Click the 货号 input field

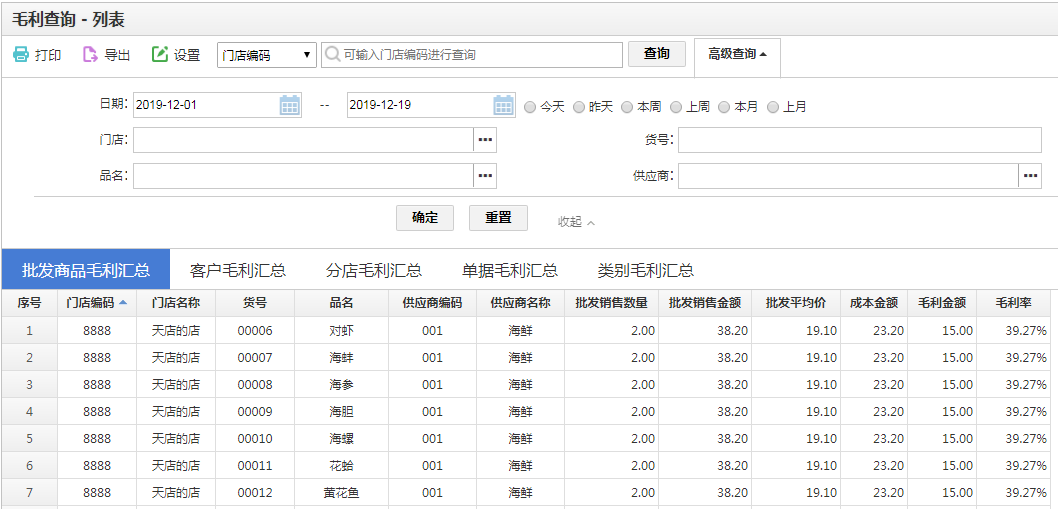(x=860, y=140)
